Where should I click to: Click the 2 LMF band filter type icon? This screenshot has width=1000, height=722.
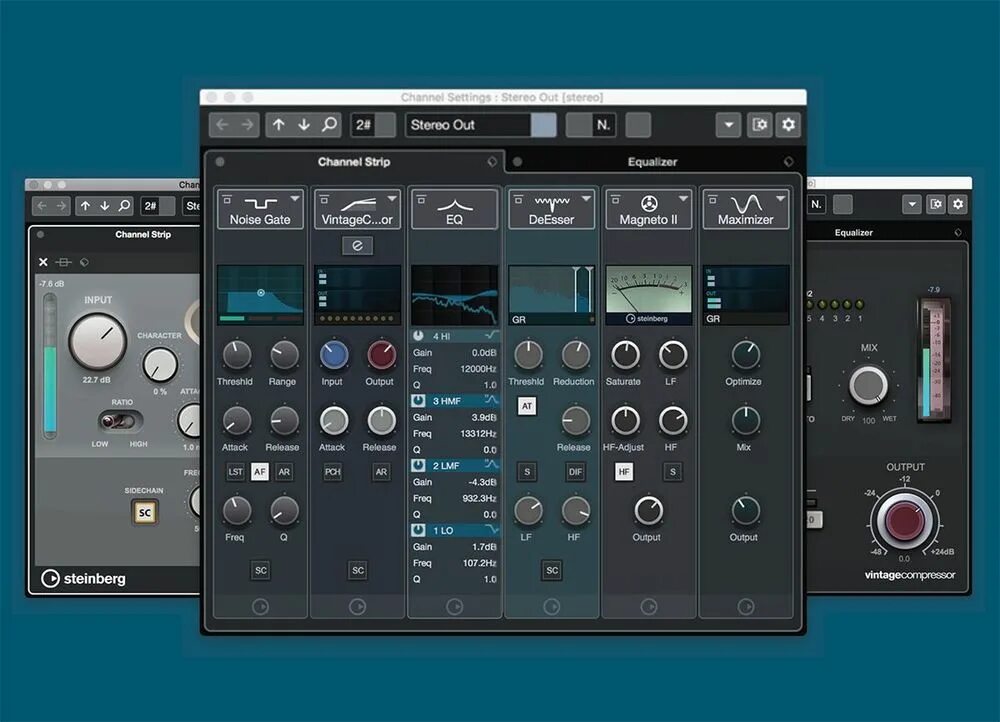490,466
